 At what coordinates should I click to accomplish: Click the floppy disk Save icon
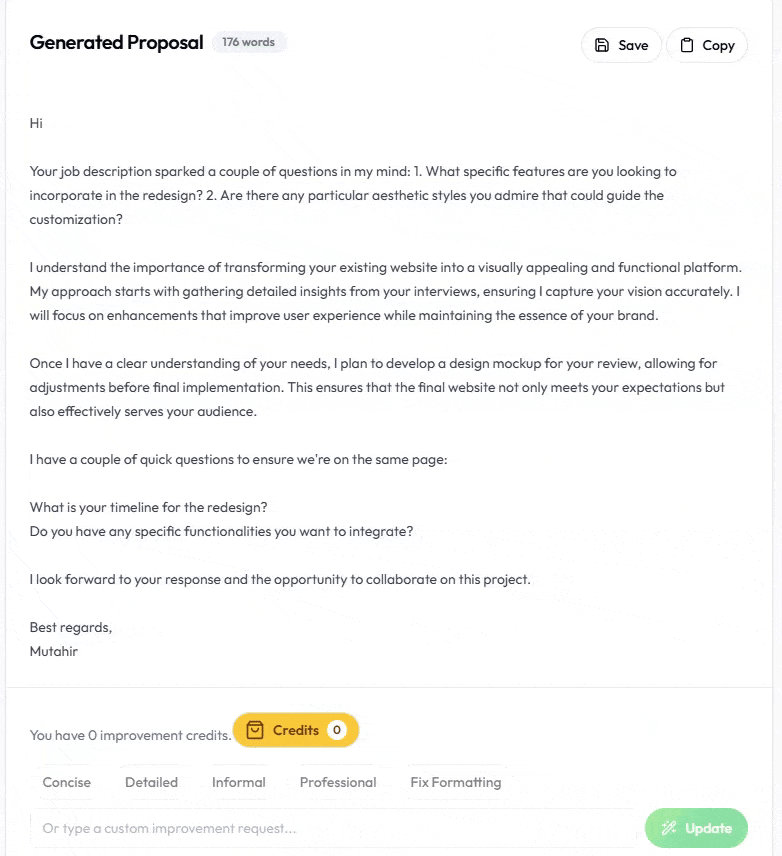tap(602, 45)
